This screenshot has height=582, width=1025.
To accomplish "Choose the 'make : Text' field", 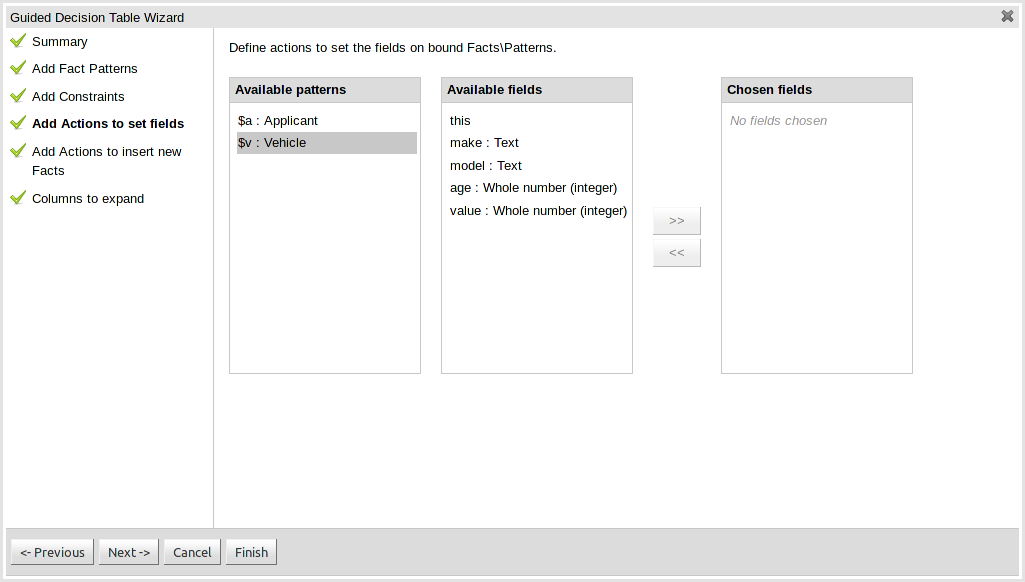I will point(484,143).
